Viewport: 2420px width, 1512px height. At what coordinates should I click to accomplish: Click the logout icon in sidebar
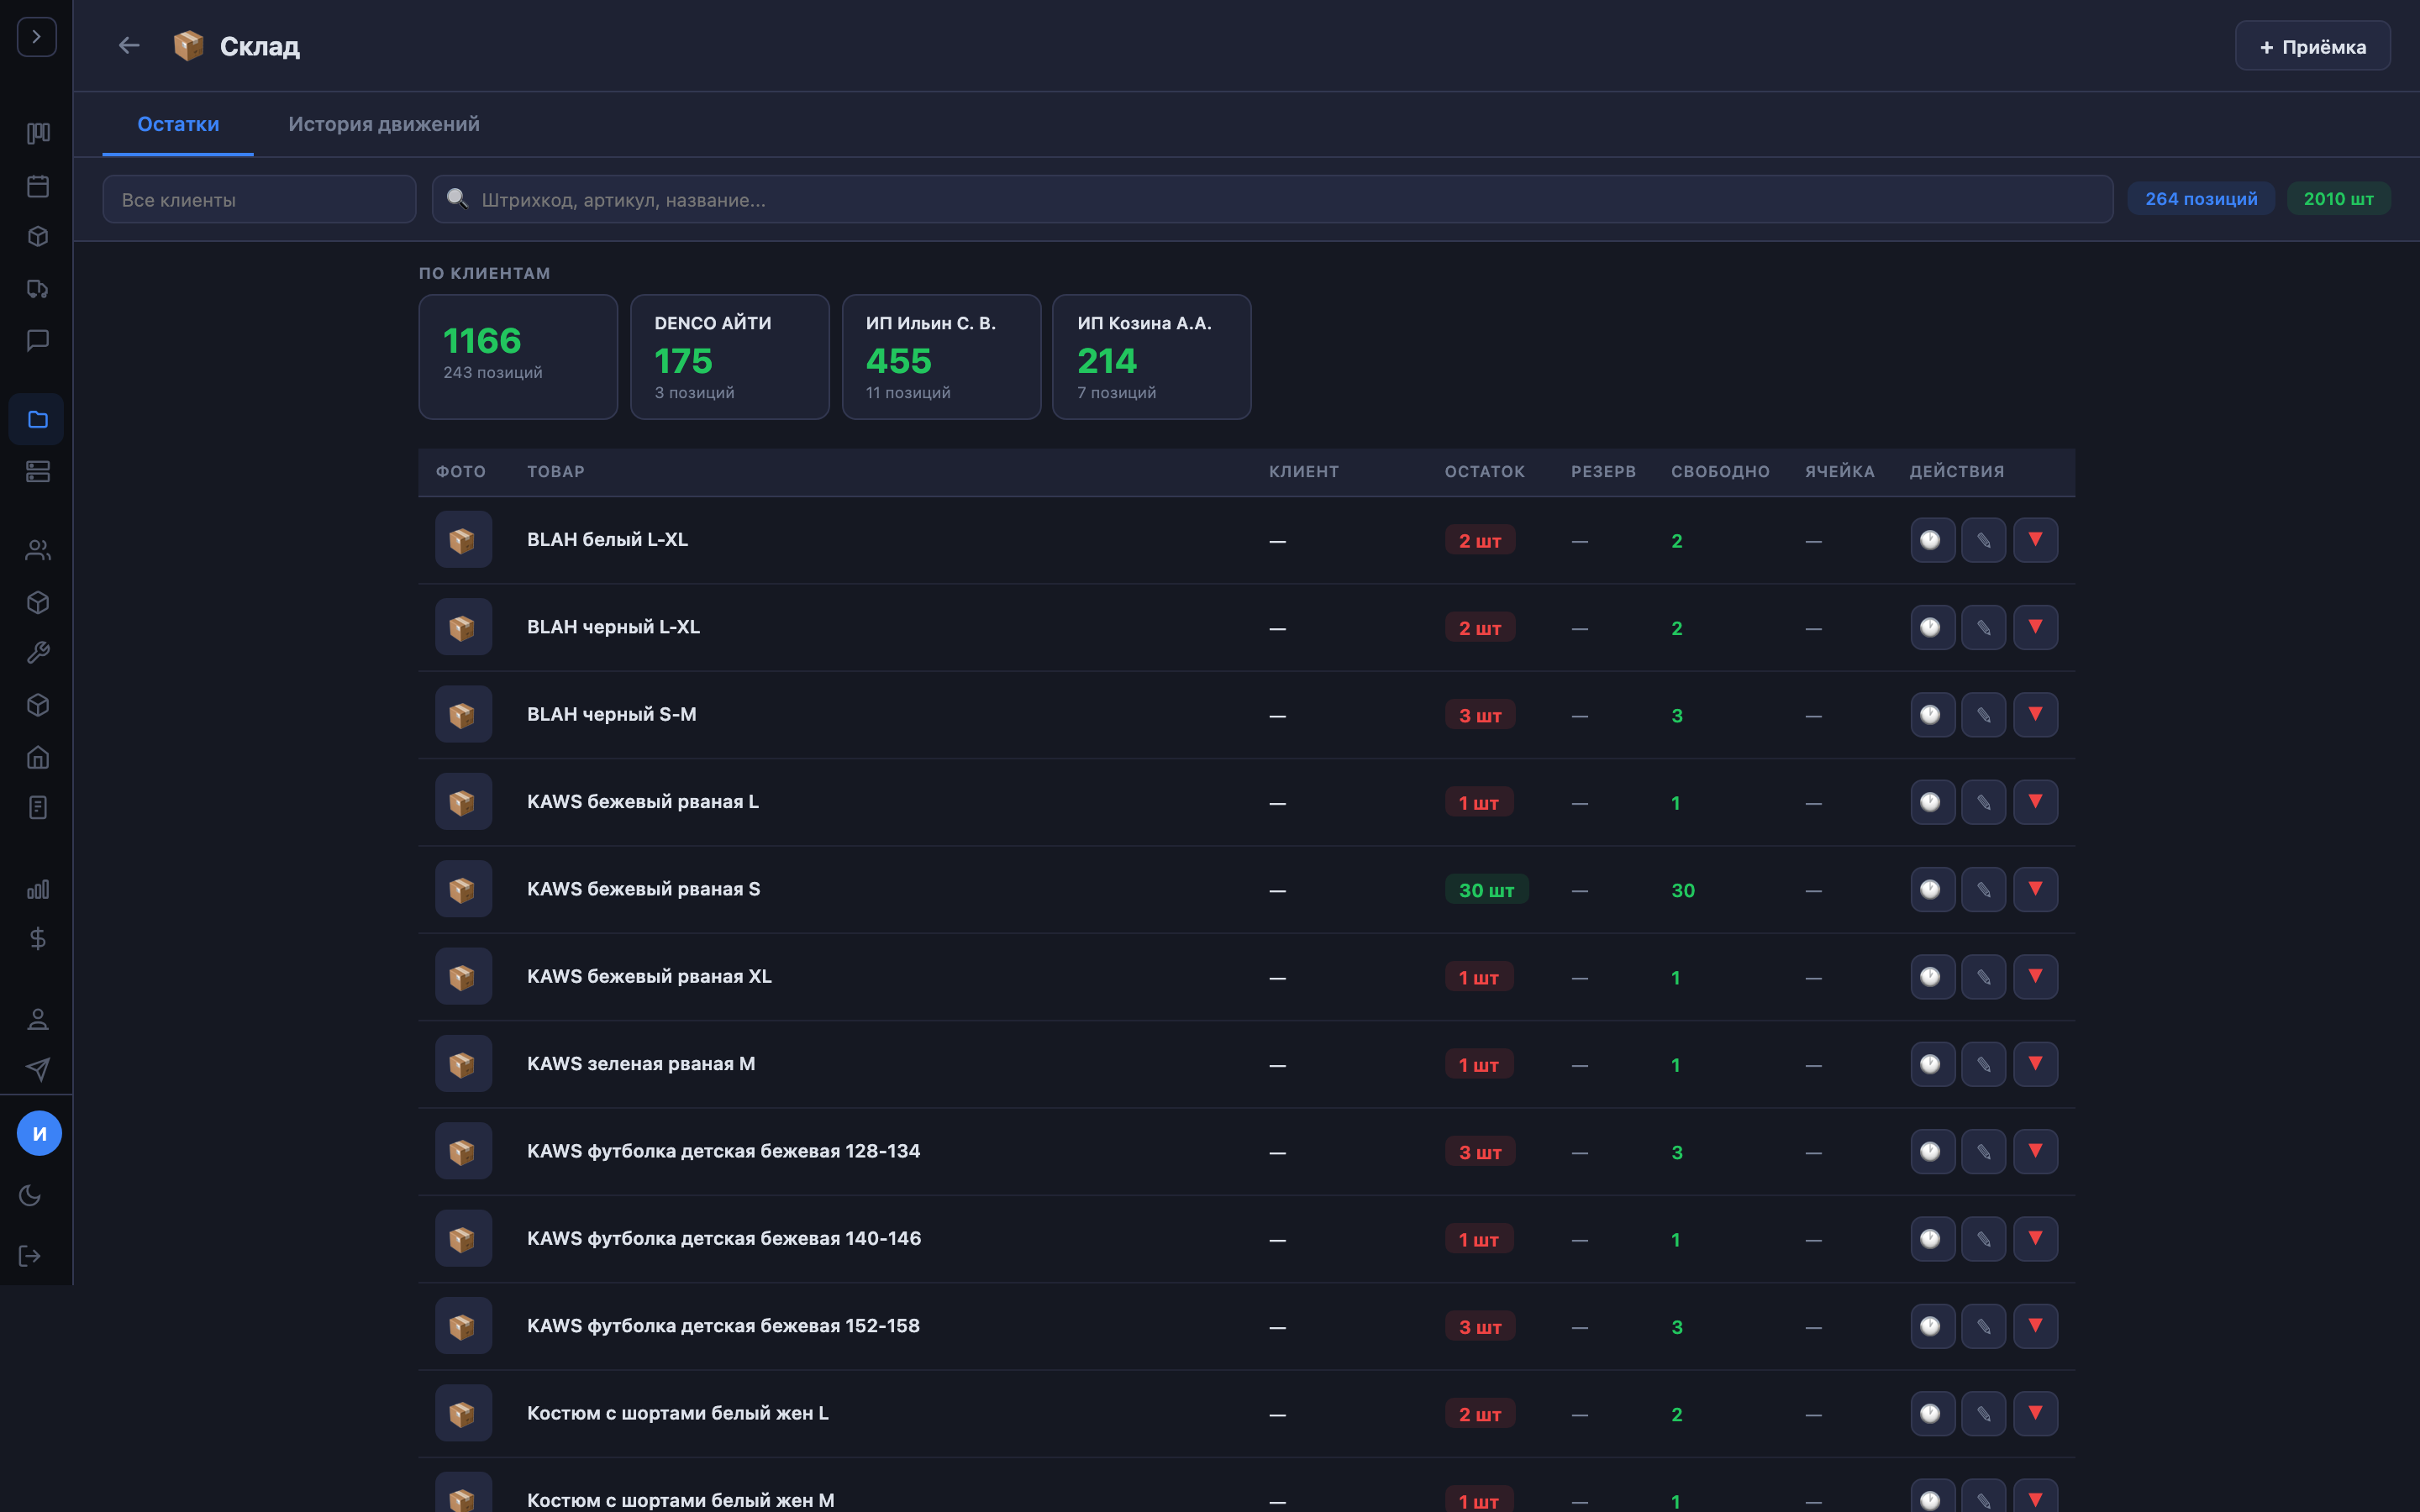(x=30, y=1256)
